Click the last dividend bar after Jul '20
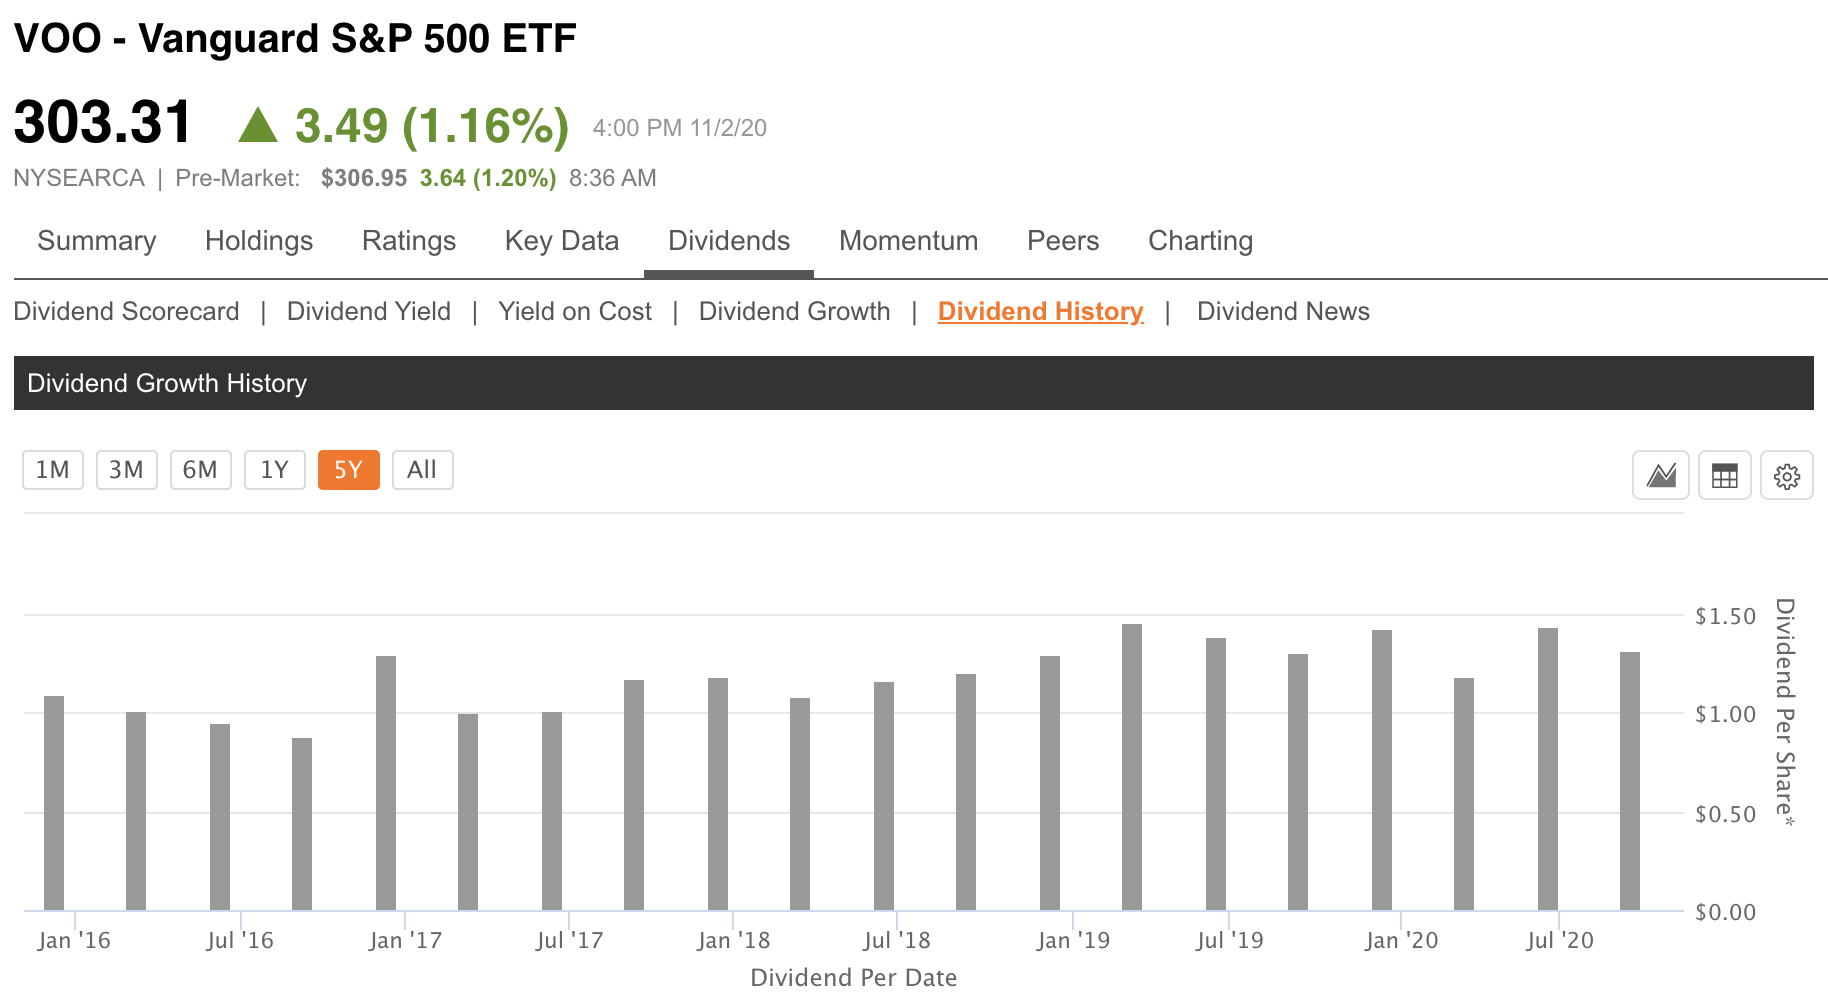This screenshot has height=1002, width=1828. tap(1630, 781)
